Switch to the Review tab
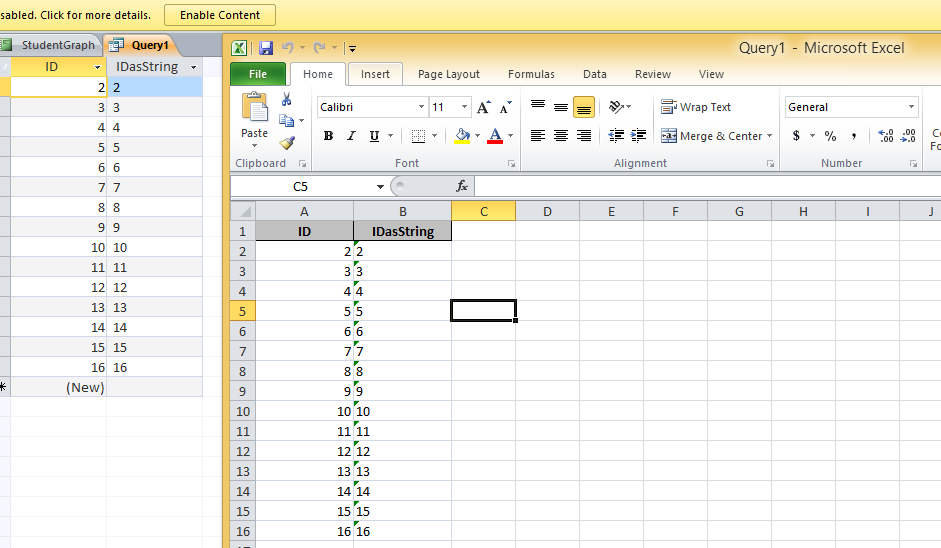 pyautogui.click(x=653, y=74)
